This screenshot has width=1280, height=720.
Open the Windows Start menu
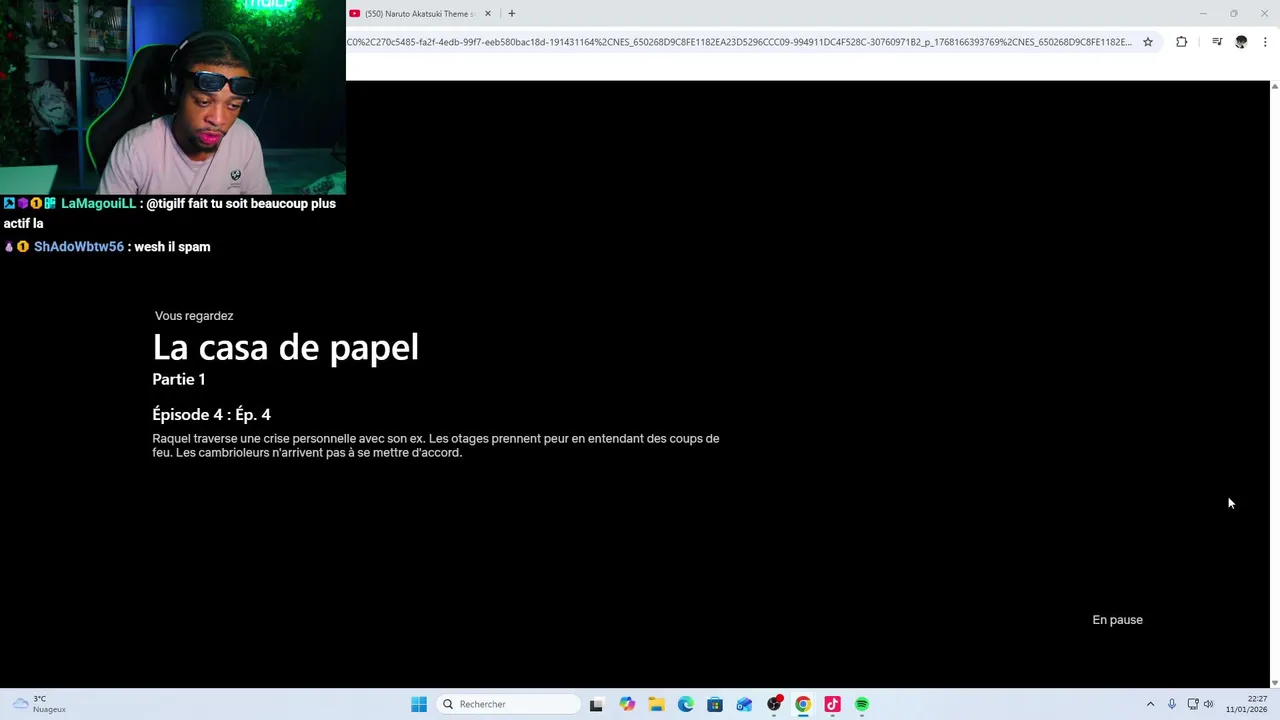[x=419, y=704]
